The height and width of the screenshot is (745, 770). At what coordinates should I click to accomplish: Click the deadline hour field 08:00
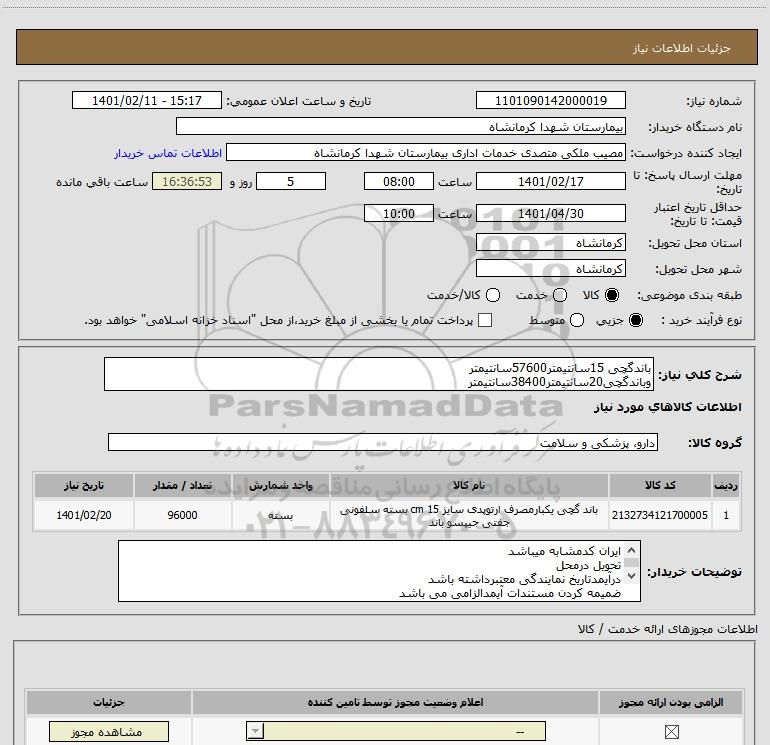click(399, 181)
